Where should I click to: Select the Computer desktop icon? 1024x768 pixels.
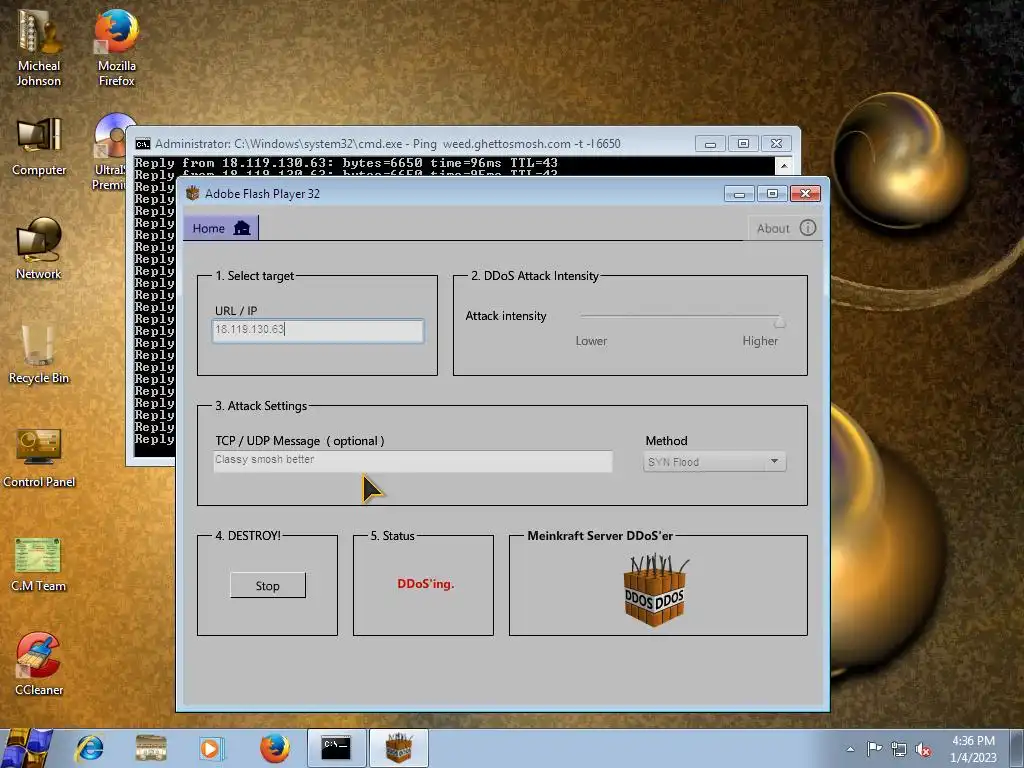click(39, 147)
